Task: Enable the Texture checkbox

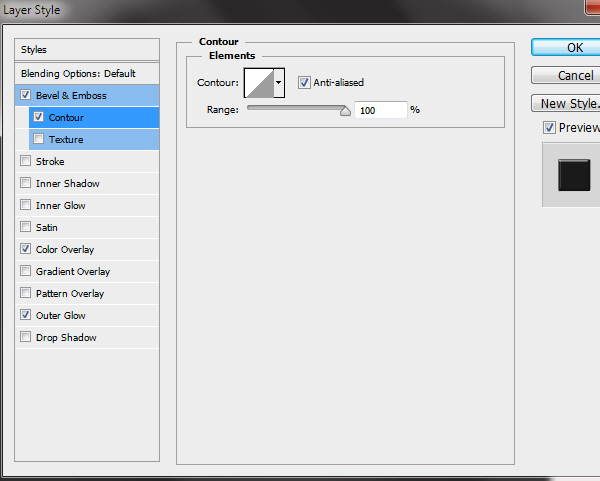Action: point(39,140)
